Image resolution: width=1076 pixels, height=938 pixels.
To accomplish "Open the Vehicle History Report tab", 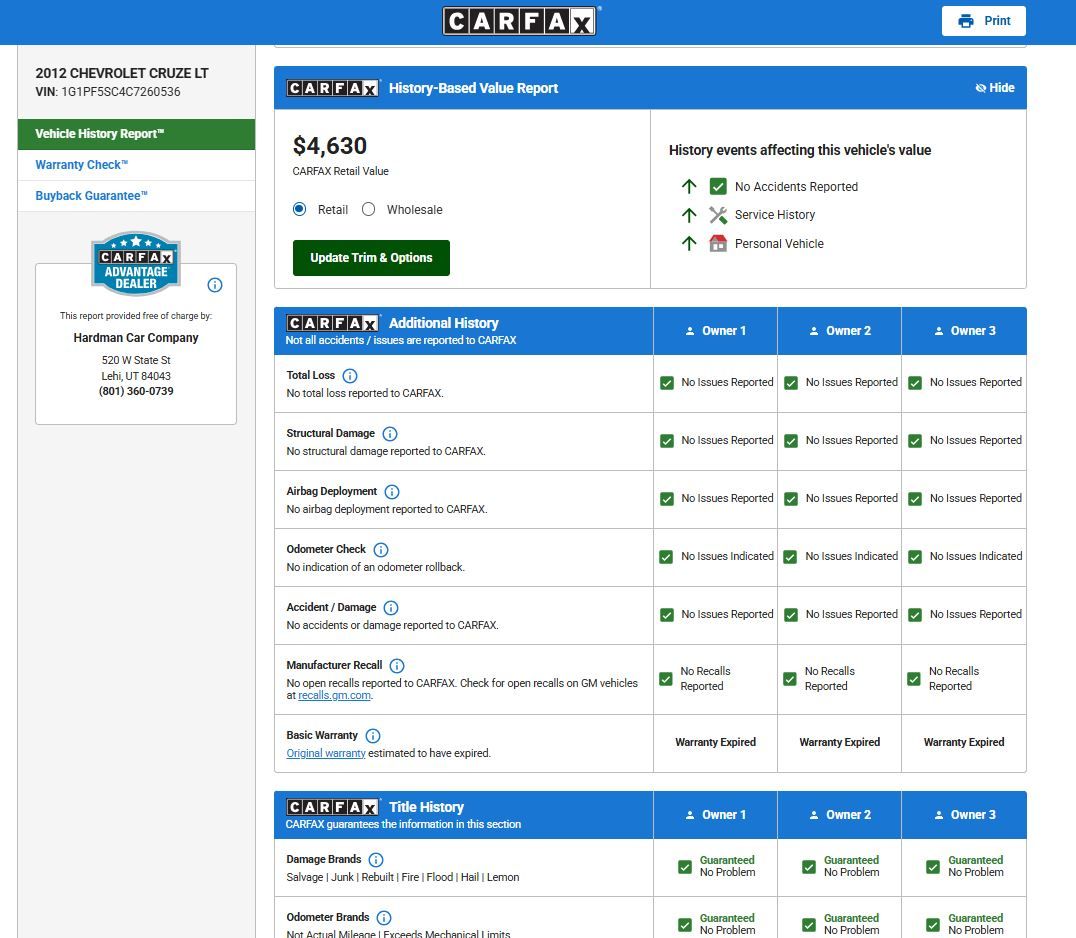I will 100,134.
